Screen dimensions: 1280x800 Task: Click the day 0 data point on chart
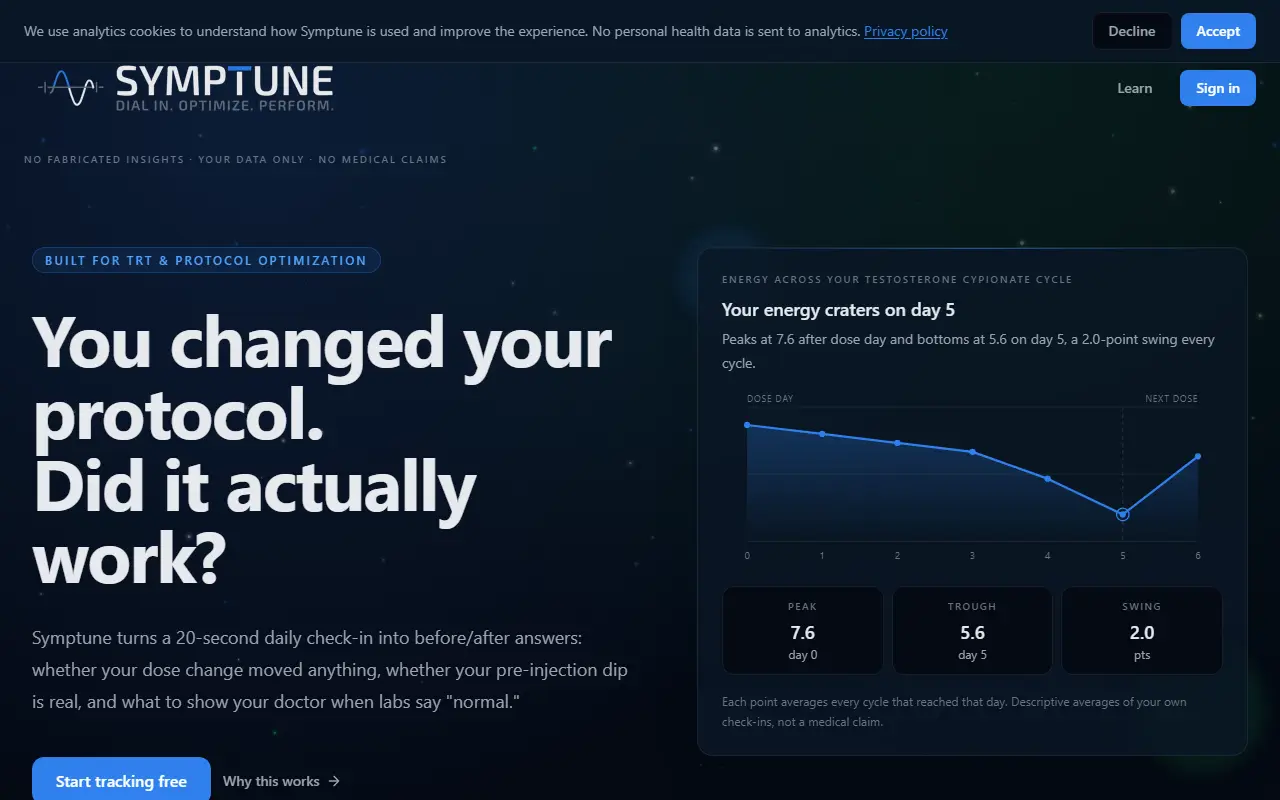(747, 425)
